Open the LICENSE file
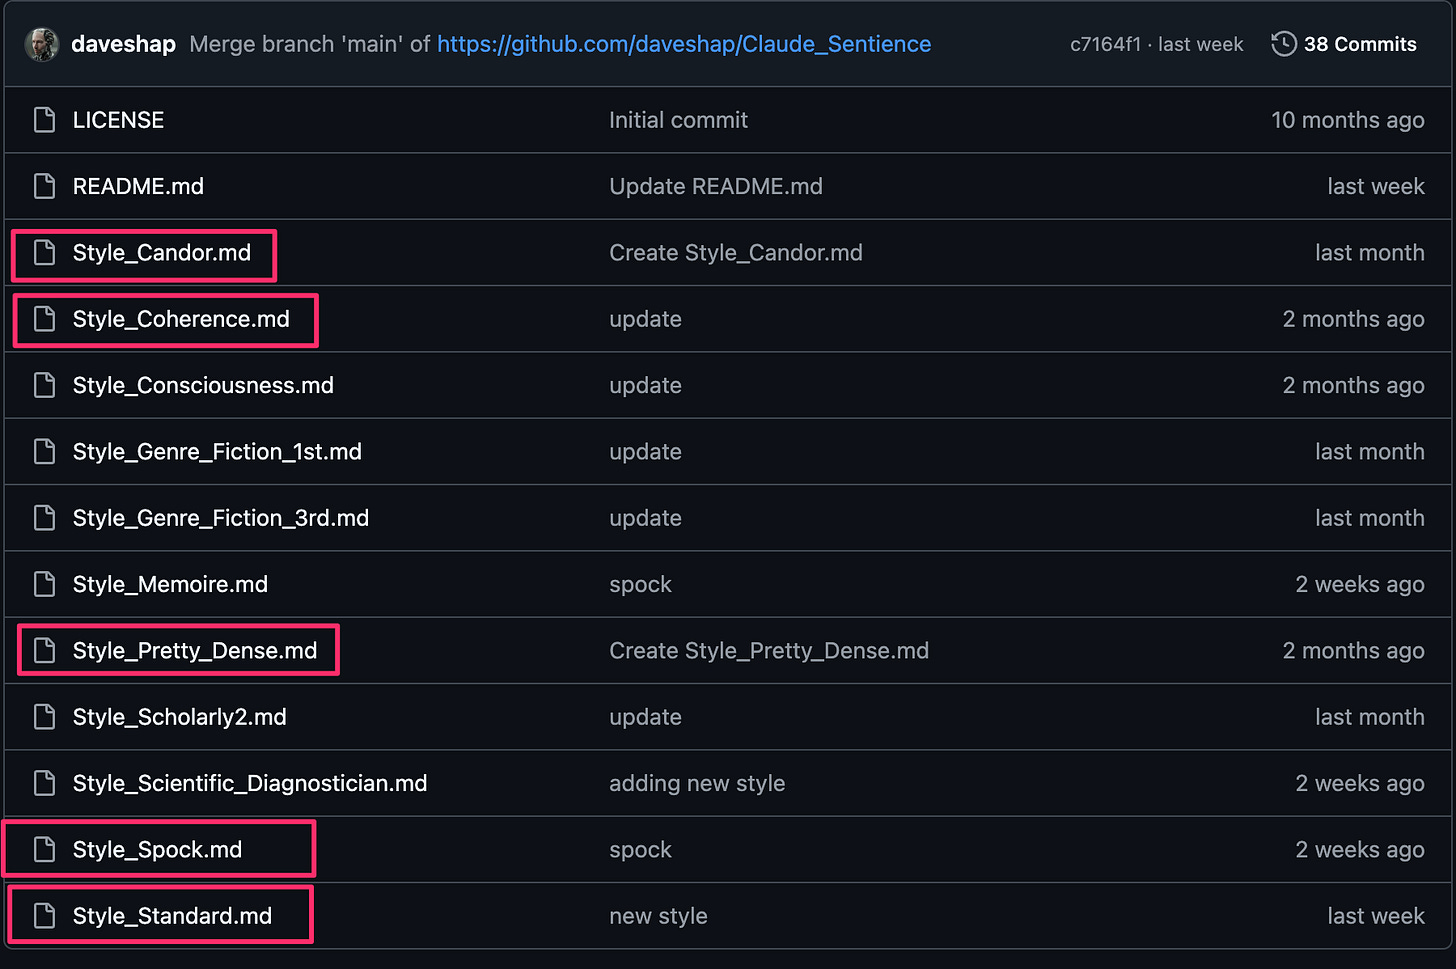Screen dimensions: 1456x969 coord(118,120)
